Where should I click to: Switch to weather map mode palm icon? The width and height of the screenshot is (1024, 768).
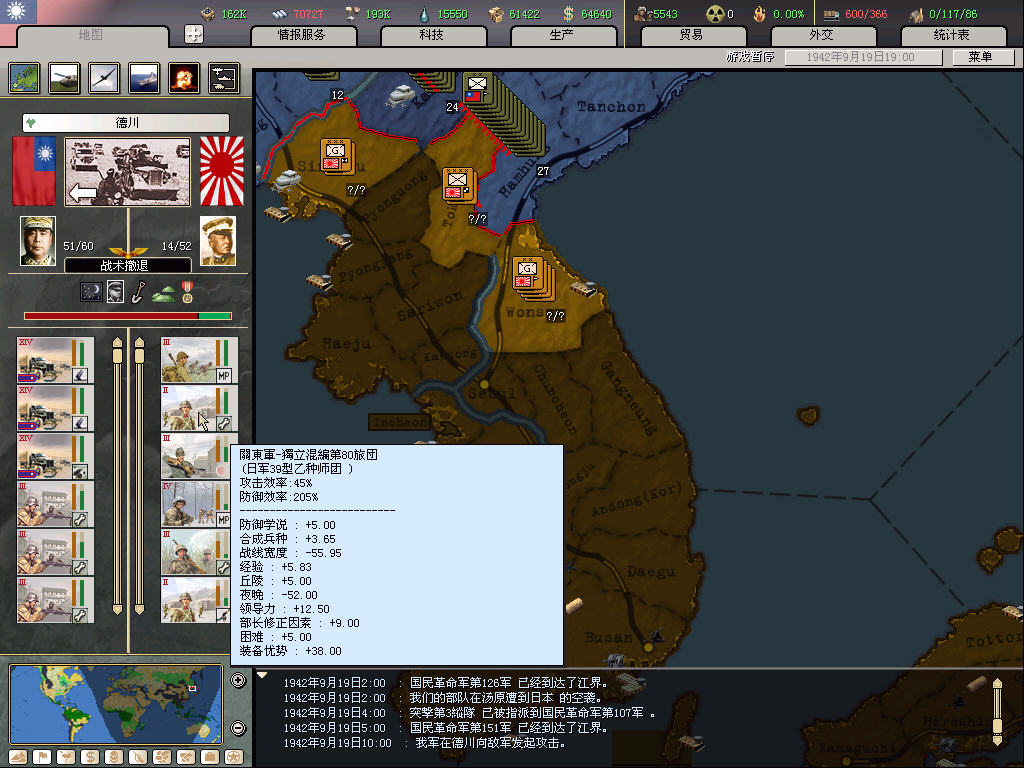(67, 757)
